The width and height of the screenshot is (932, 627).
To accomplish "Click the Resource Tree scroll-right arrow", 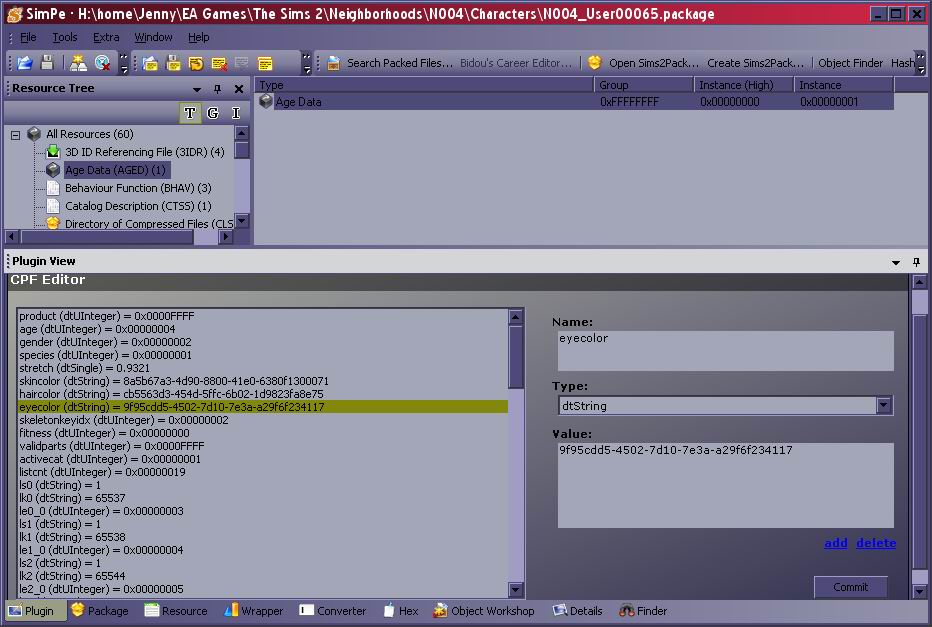I will click(225, 237).
